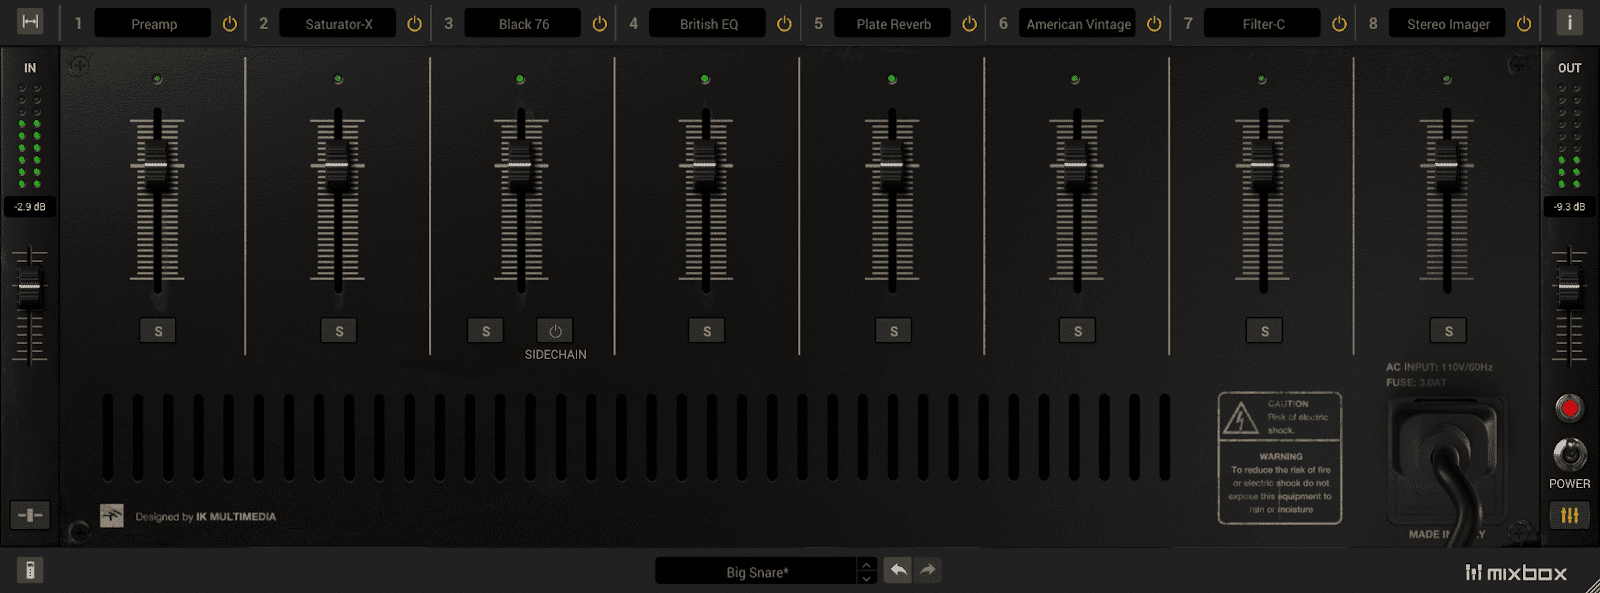Solo channel 7 with its S button

coord(1265,331)
